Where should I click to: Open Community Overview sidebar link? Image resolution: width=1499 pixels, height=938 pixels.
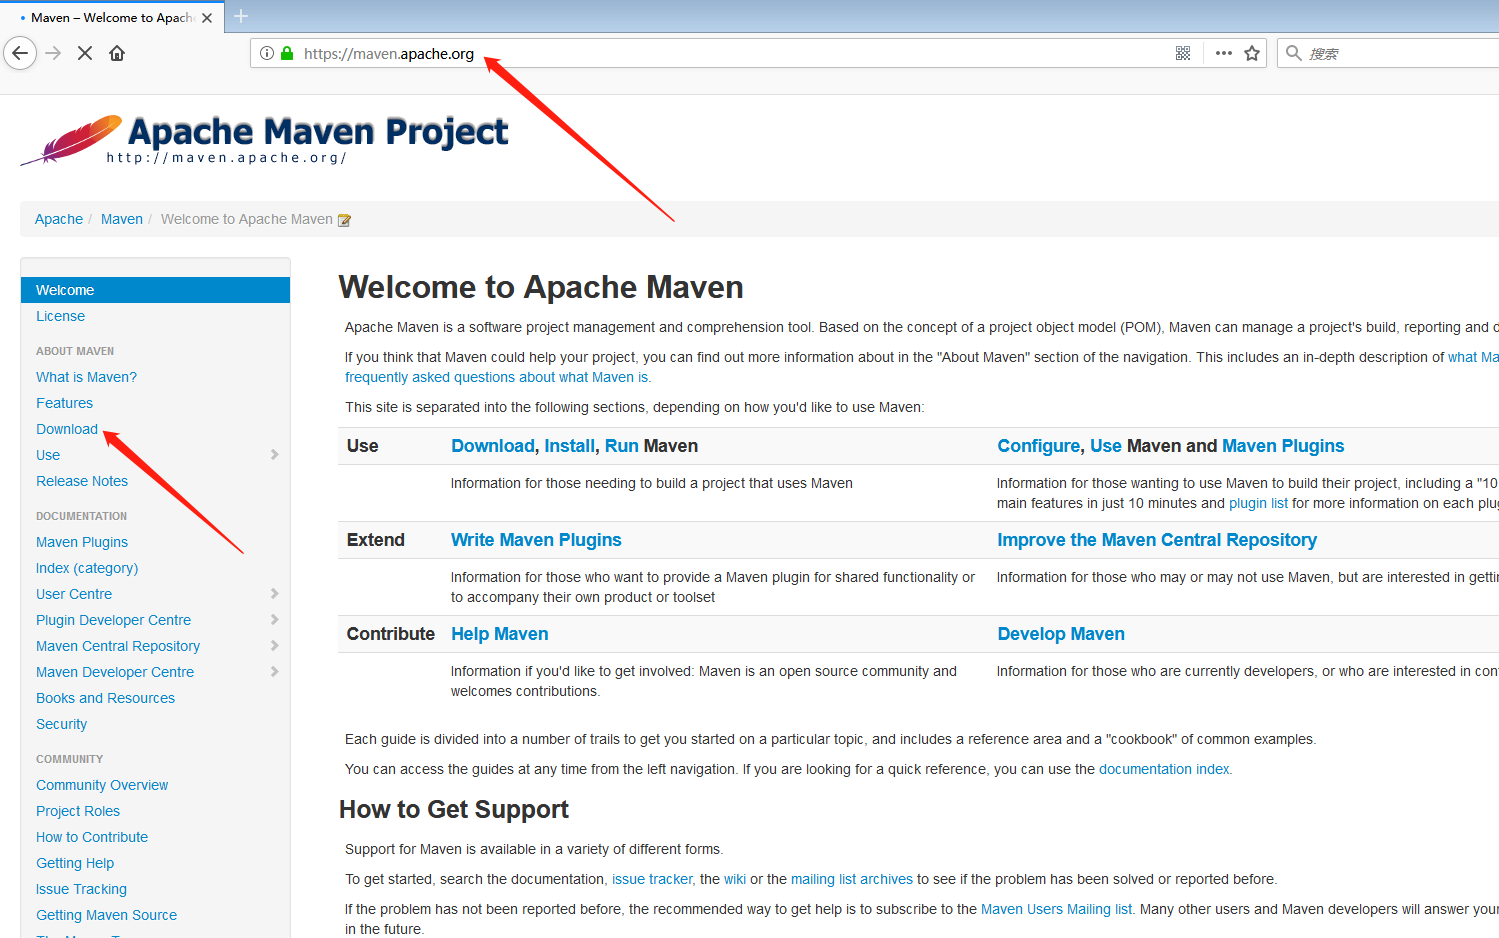click(102, 785)
